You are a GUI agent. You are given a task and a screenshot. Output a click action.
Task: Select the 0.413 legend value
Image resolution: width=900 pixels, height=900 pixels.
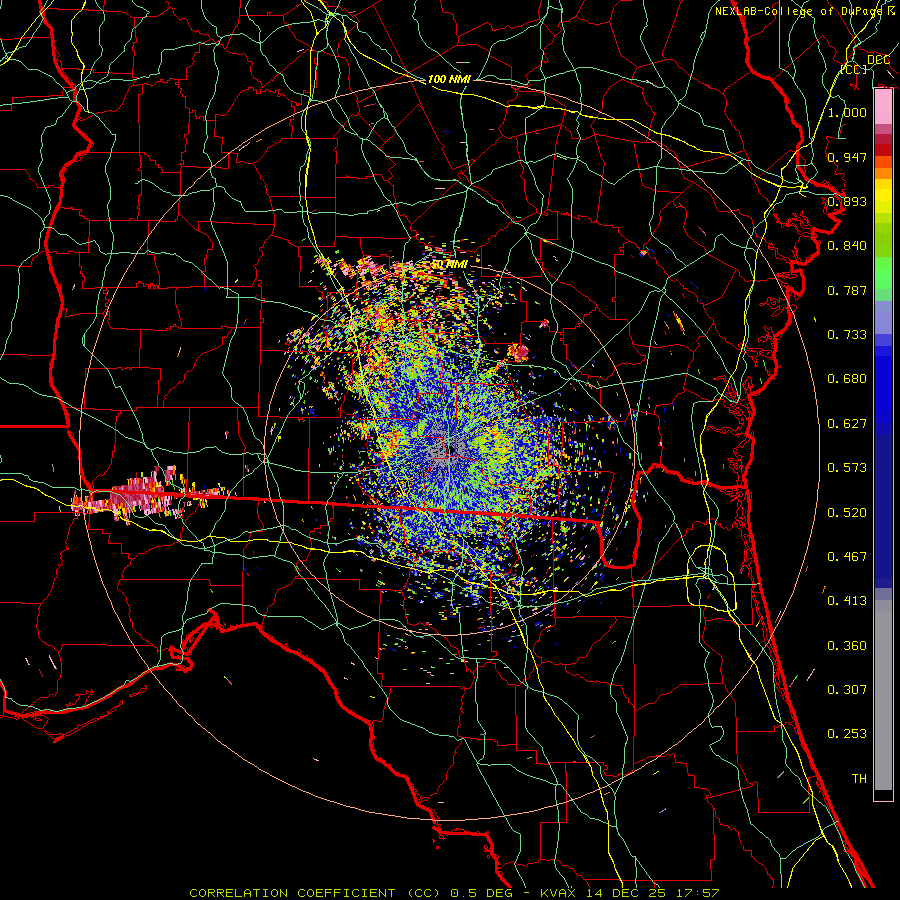(847, 600)
